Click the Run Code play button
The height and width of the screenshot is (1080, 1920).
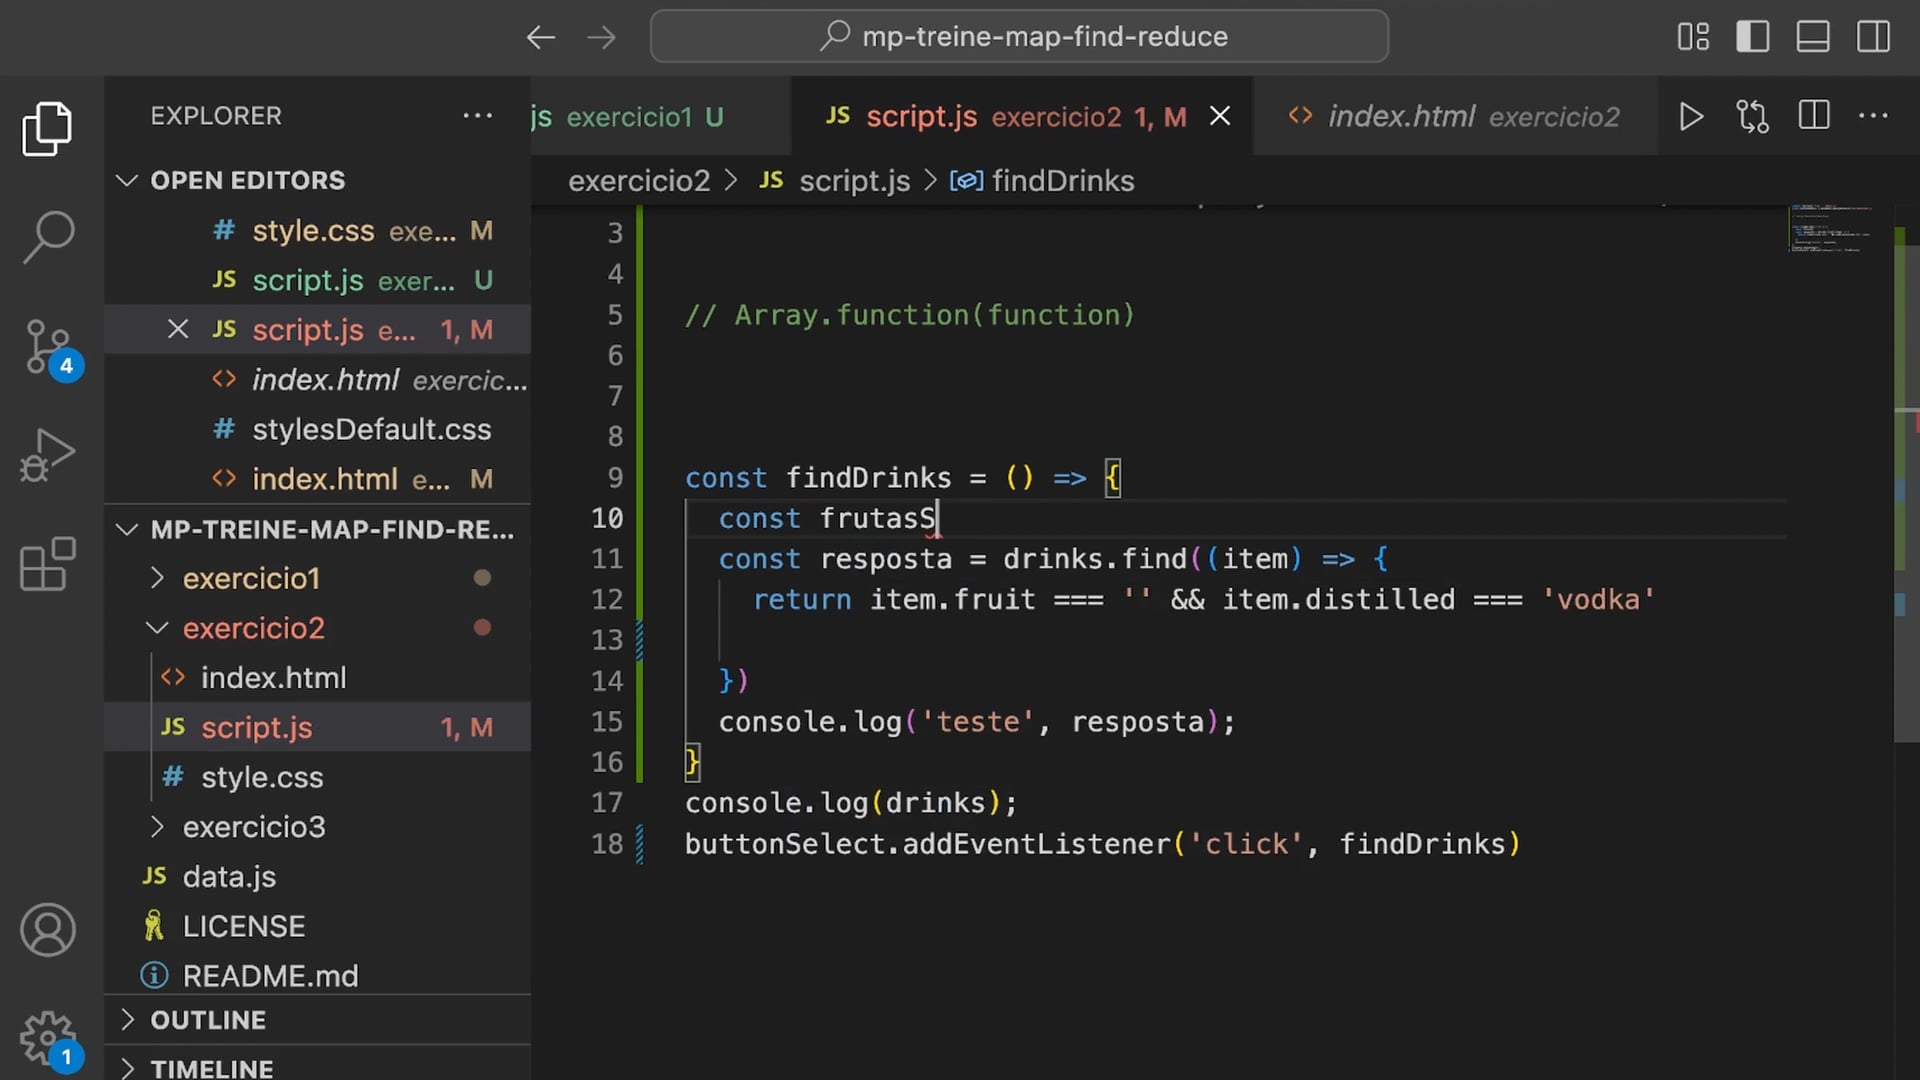click(x=1691, y=117)
